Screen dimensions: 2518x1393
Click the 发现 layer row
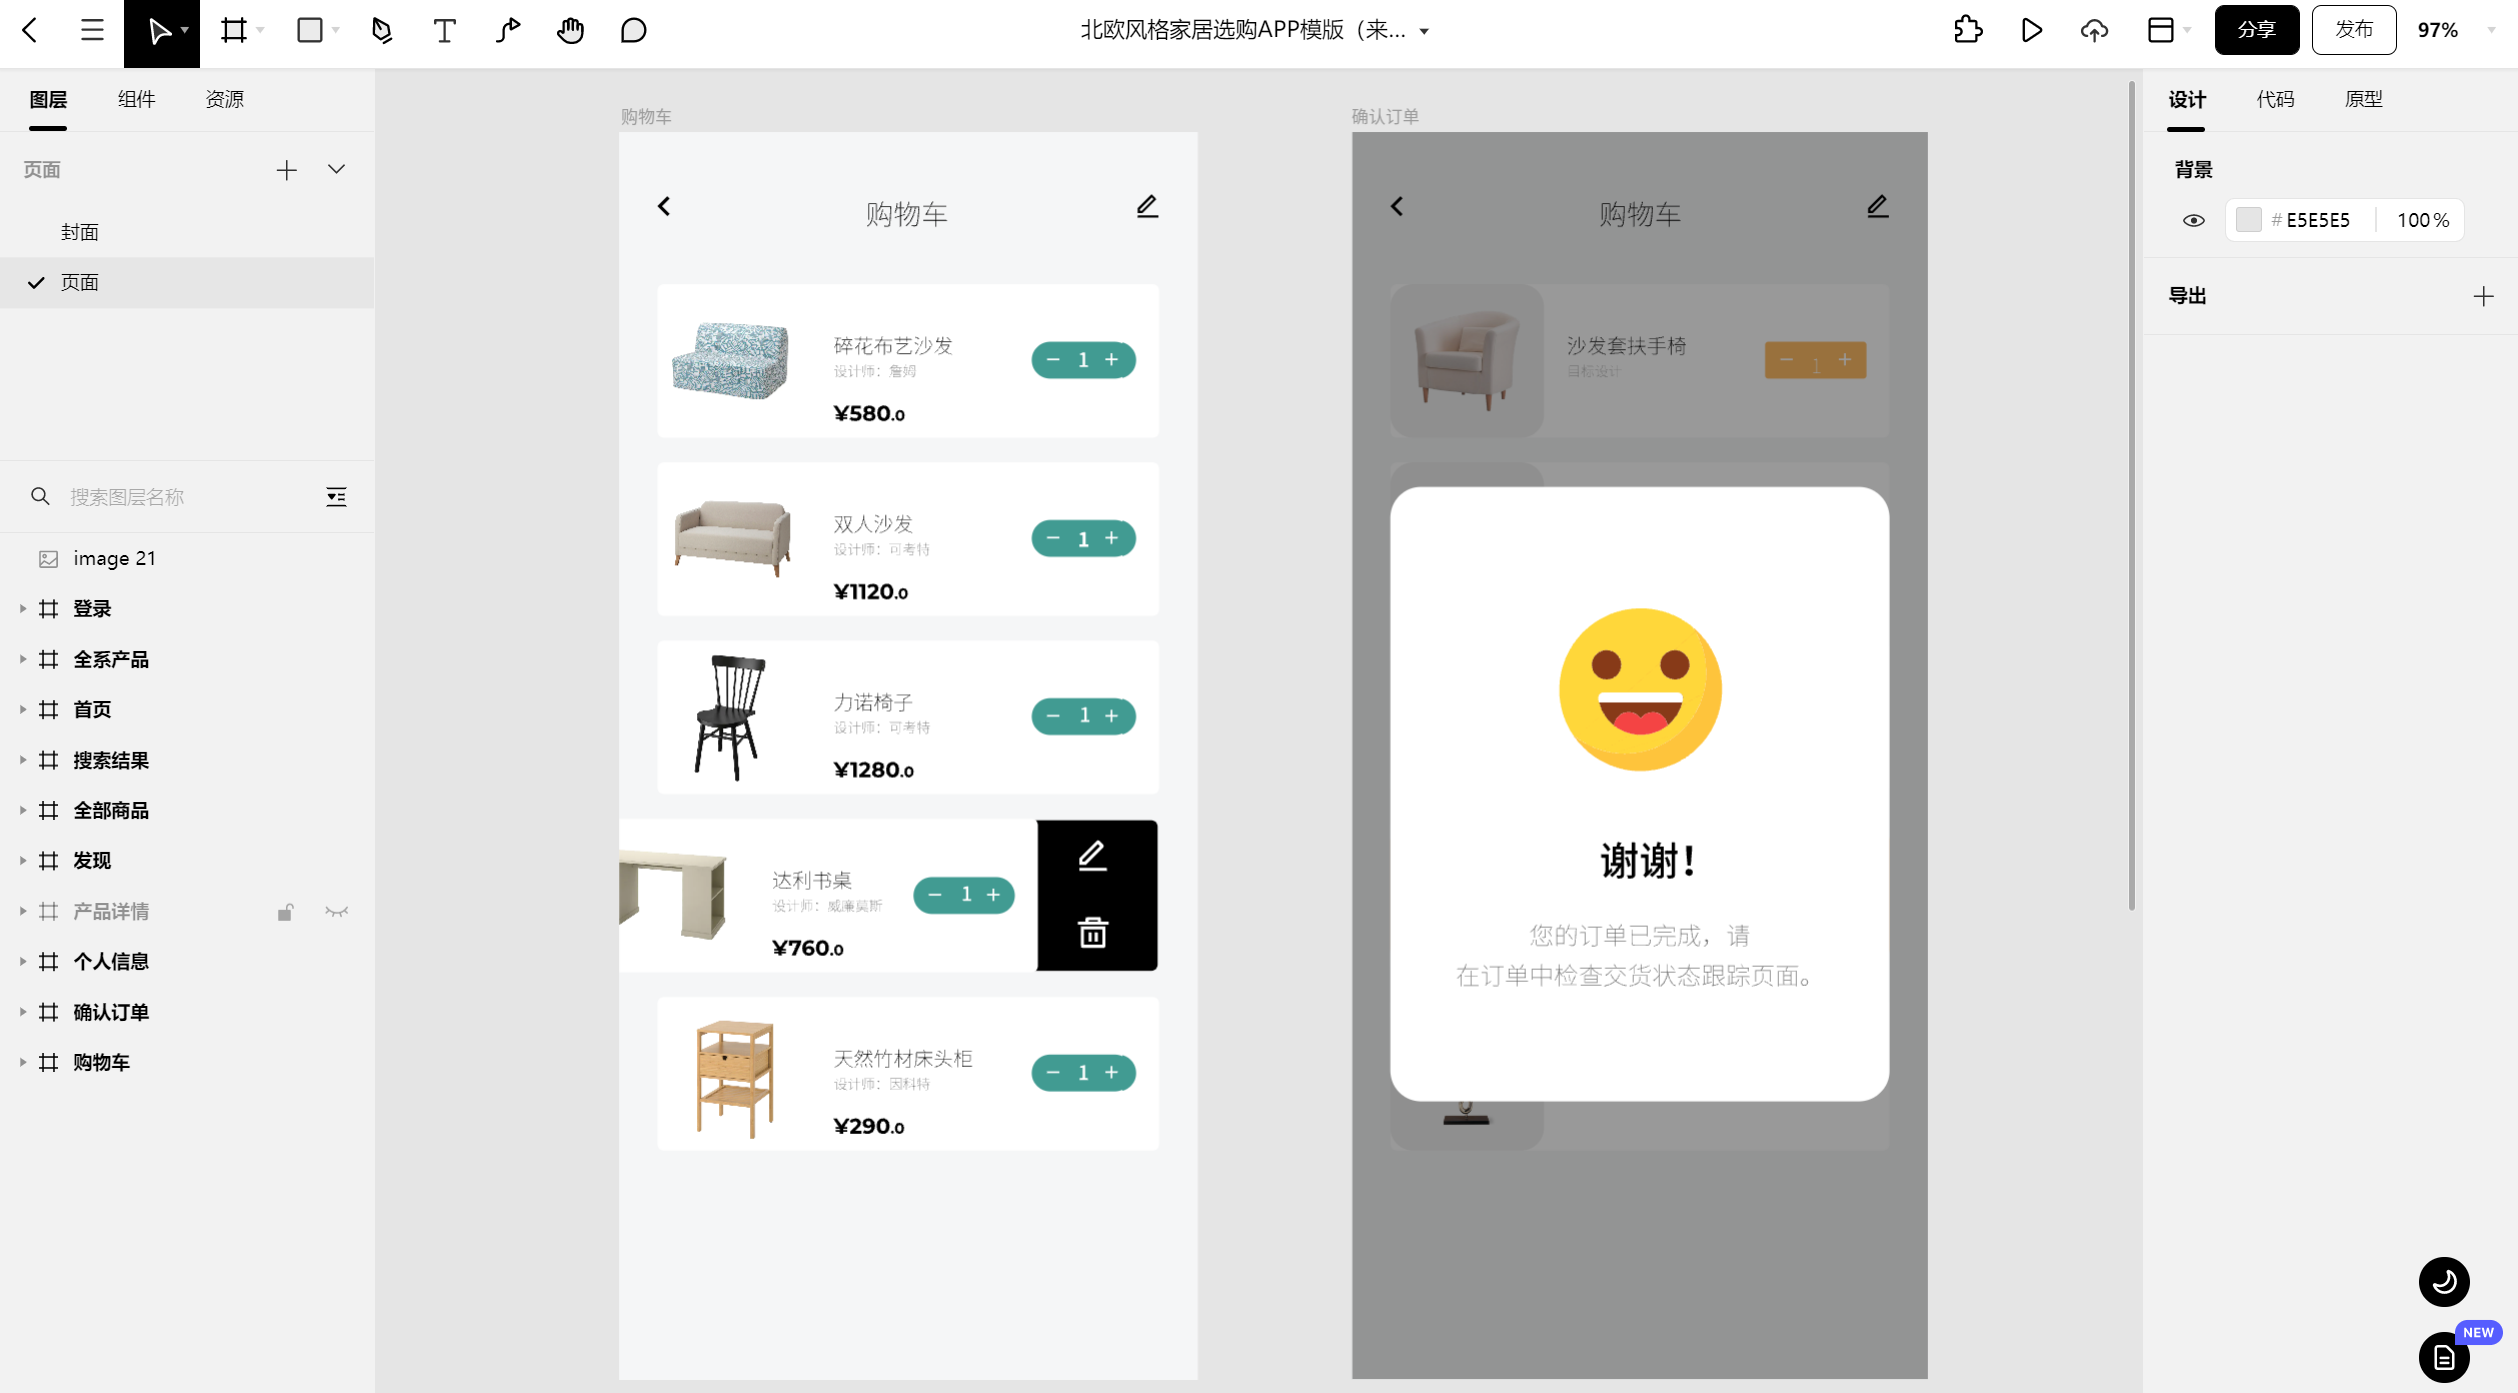[x=187, y=860]
